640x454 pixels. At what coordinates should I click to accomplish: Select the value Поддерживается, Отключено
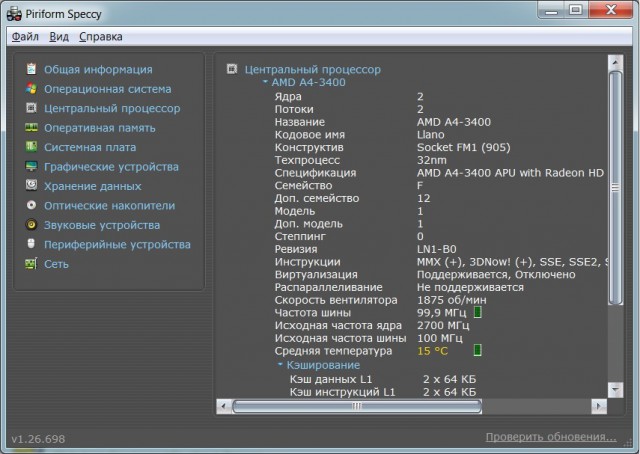click(x=496, y=275)
